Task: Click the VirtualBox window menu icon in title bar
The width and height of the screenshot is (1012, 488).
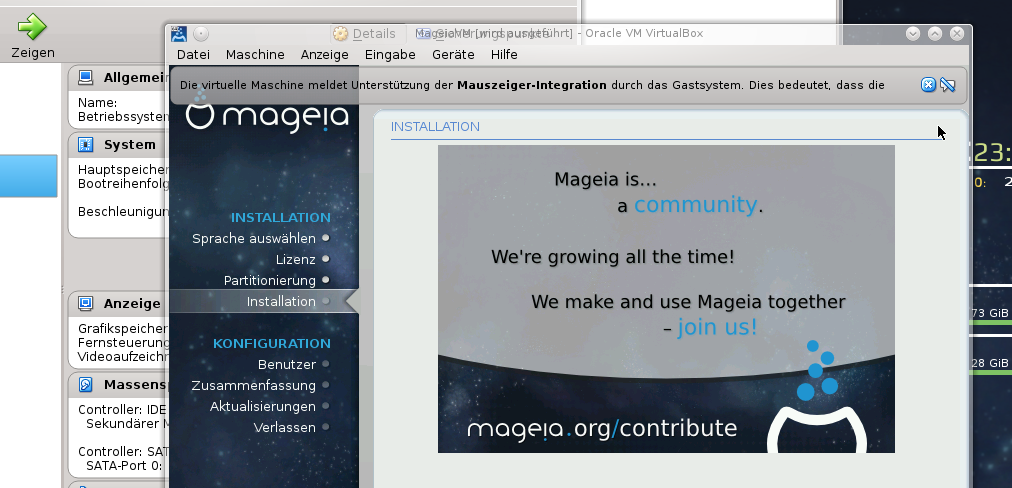Action: pos(179,34)
